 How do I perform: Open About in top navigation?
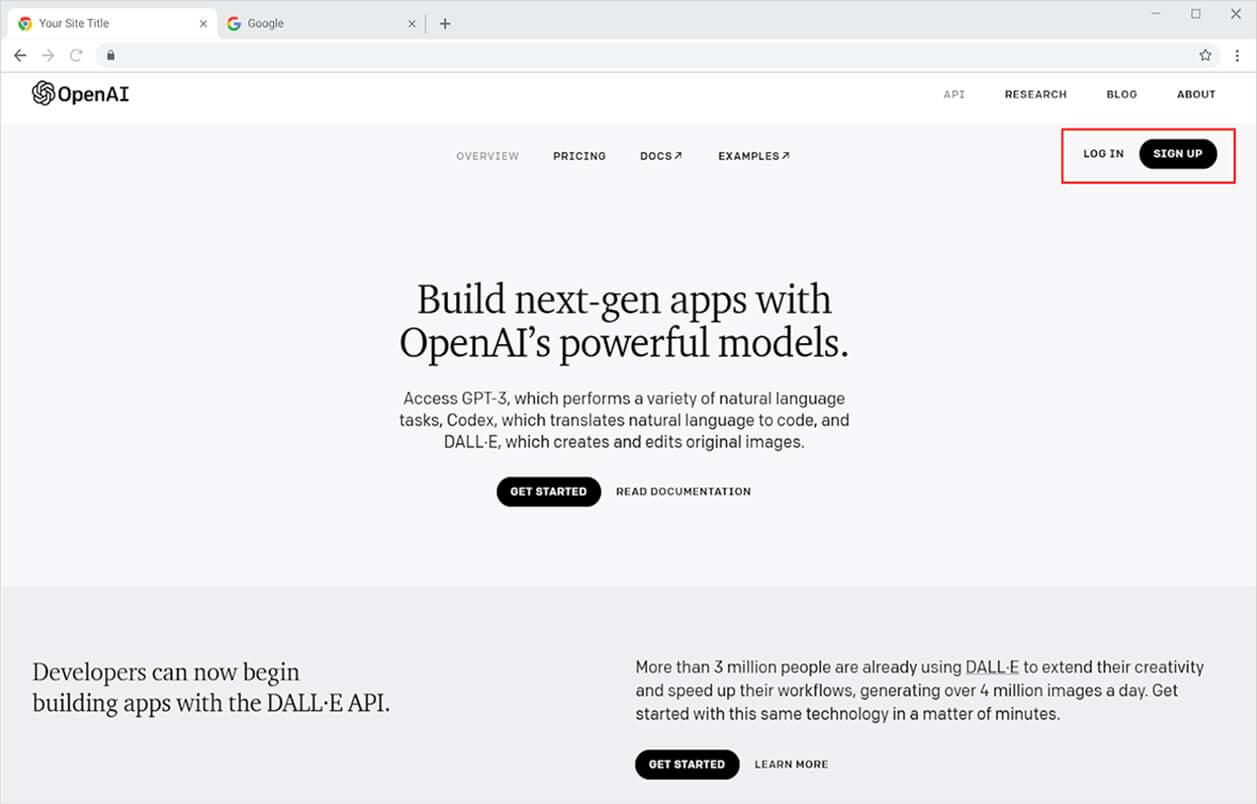[1196, 94]
